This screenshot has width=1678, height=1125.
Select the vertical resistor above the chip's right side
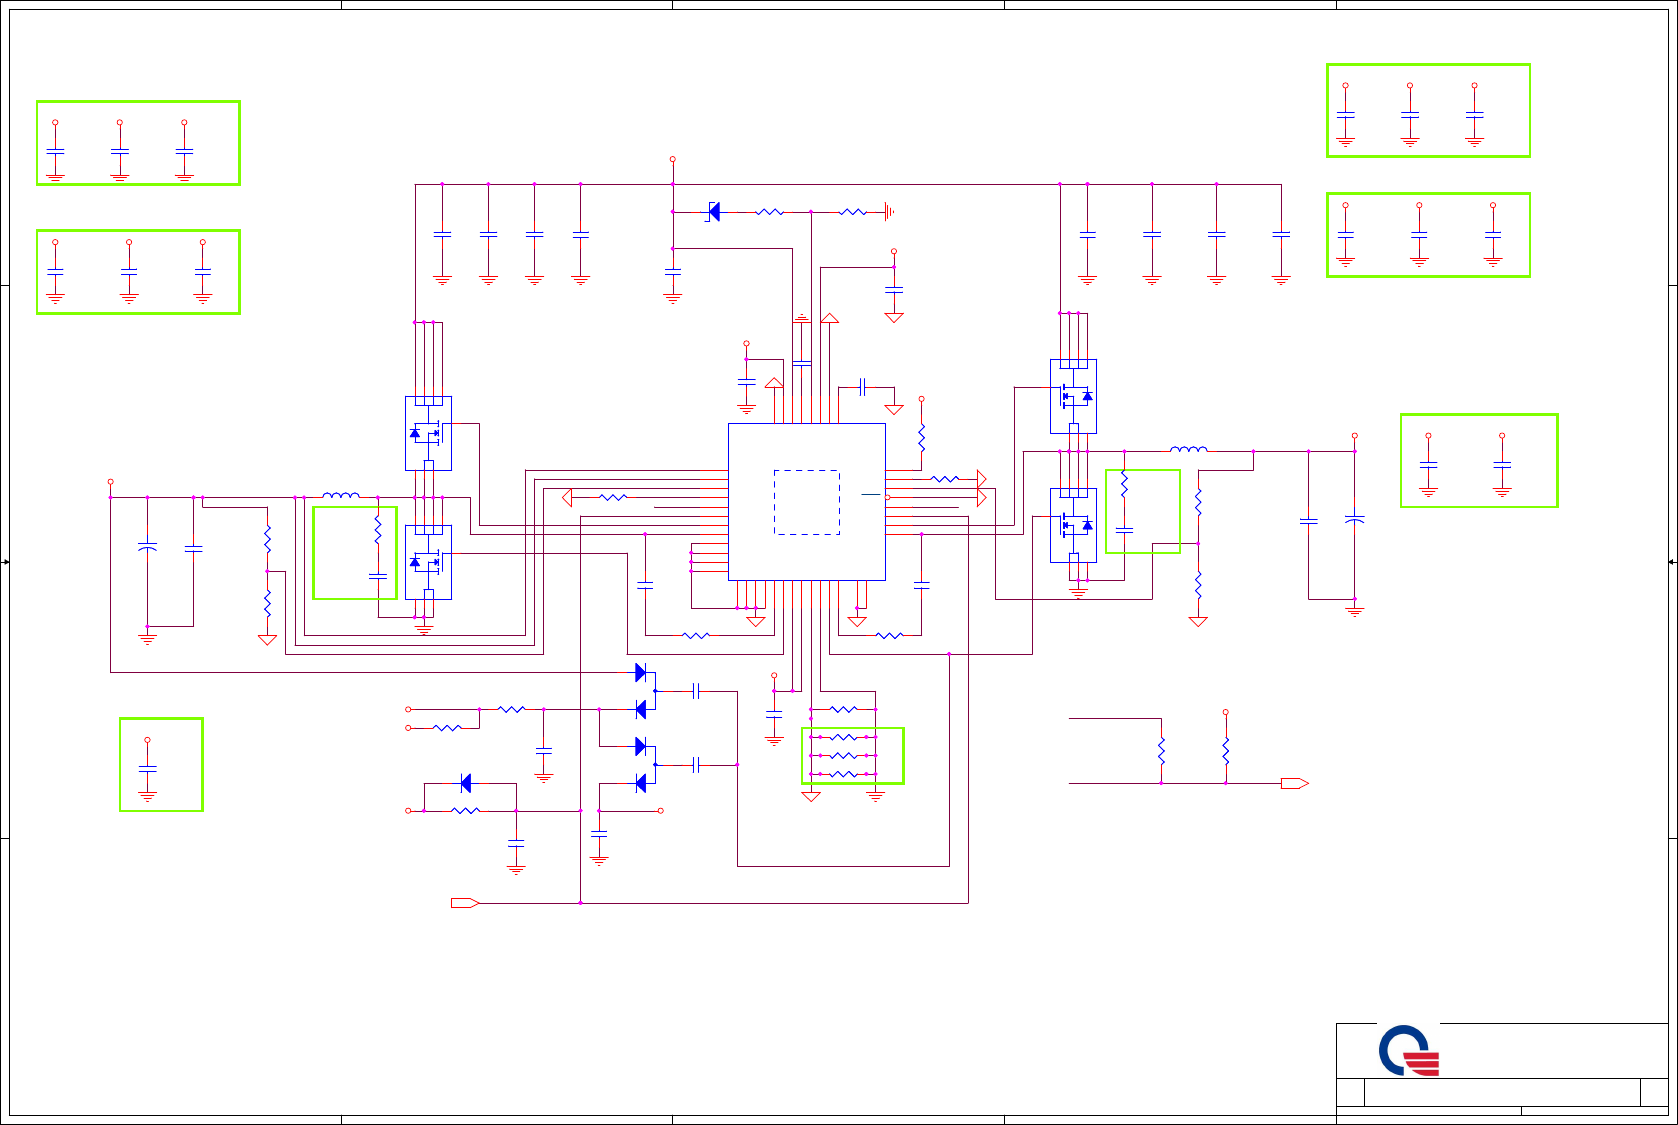click(x=921, y=438)
